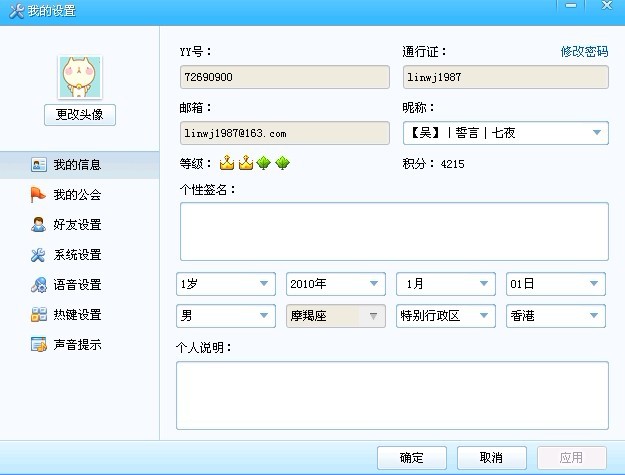The height and width of the screenshot is (475, 625).
Task: Click the 摩羯座 zodiac dropdown
Action: [336, 316]
